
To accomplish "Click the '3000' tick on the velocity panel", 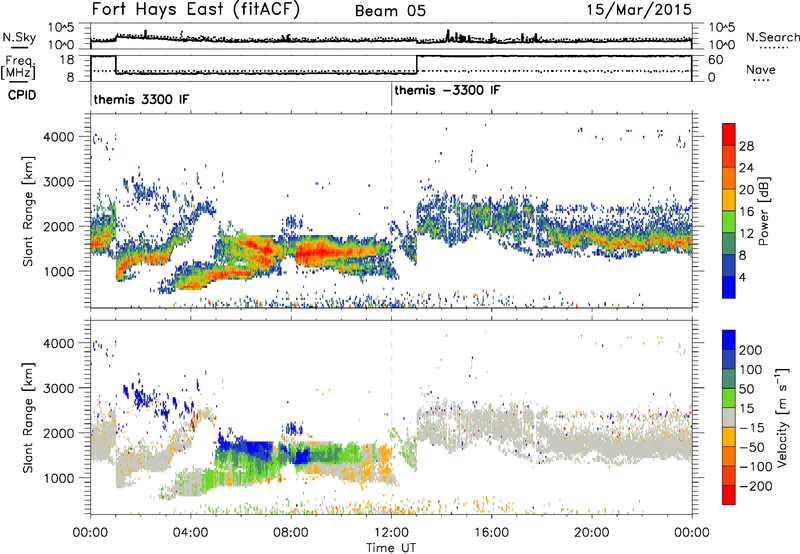I will click(59, 388).
